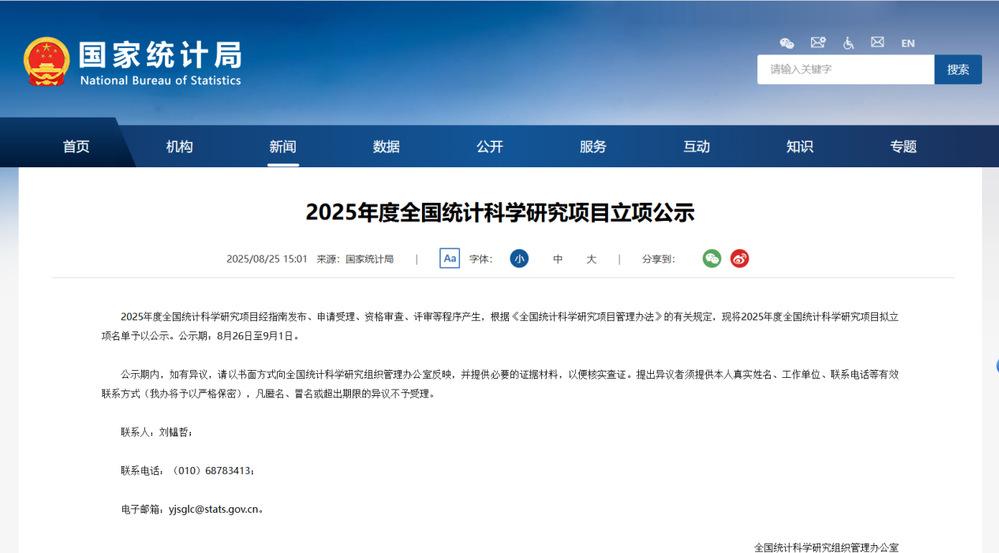Click the plain envelope mail icon
999x553 pixels.
coord(877,43)
